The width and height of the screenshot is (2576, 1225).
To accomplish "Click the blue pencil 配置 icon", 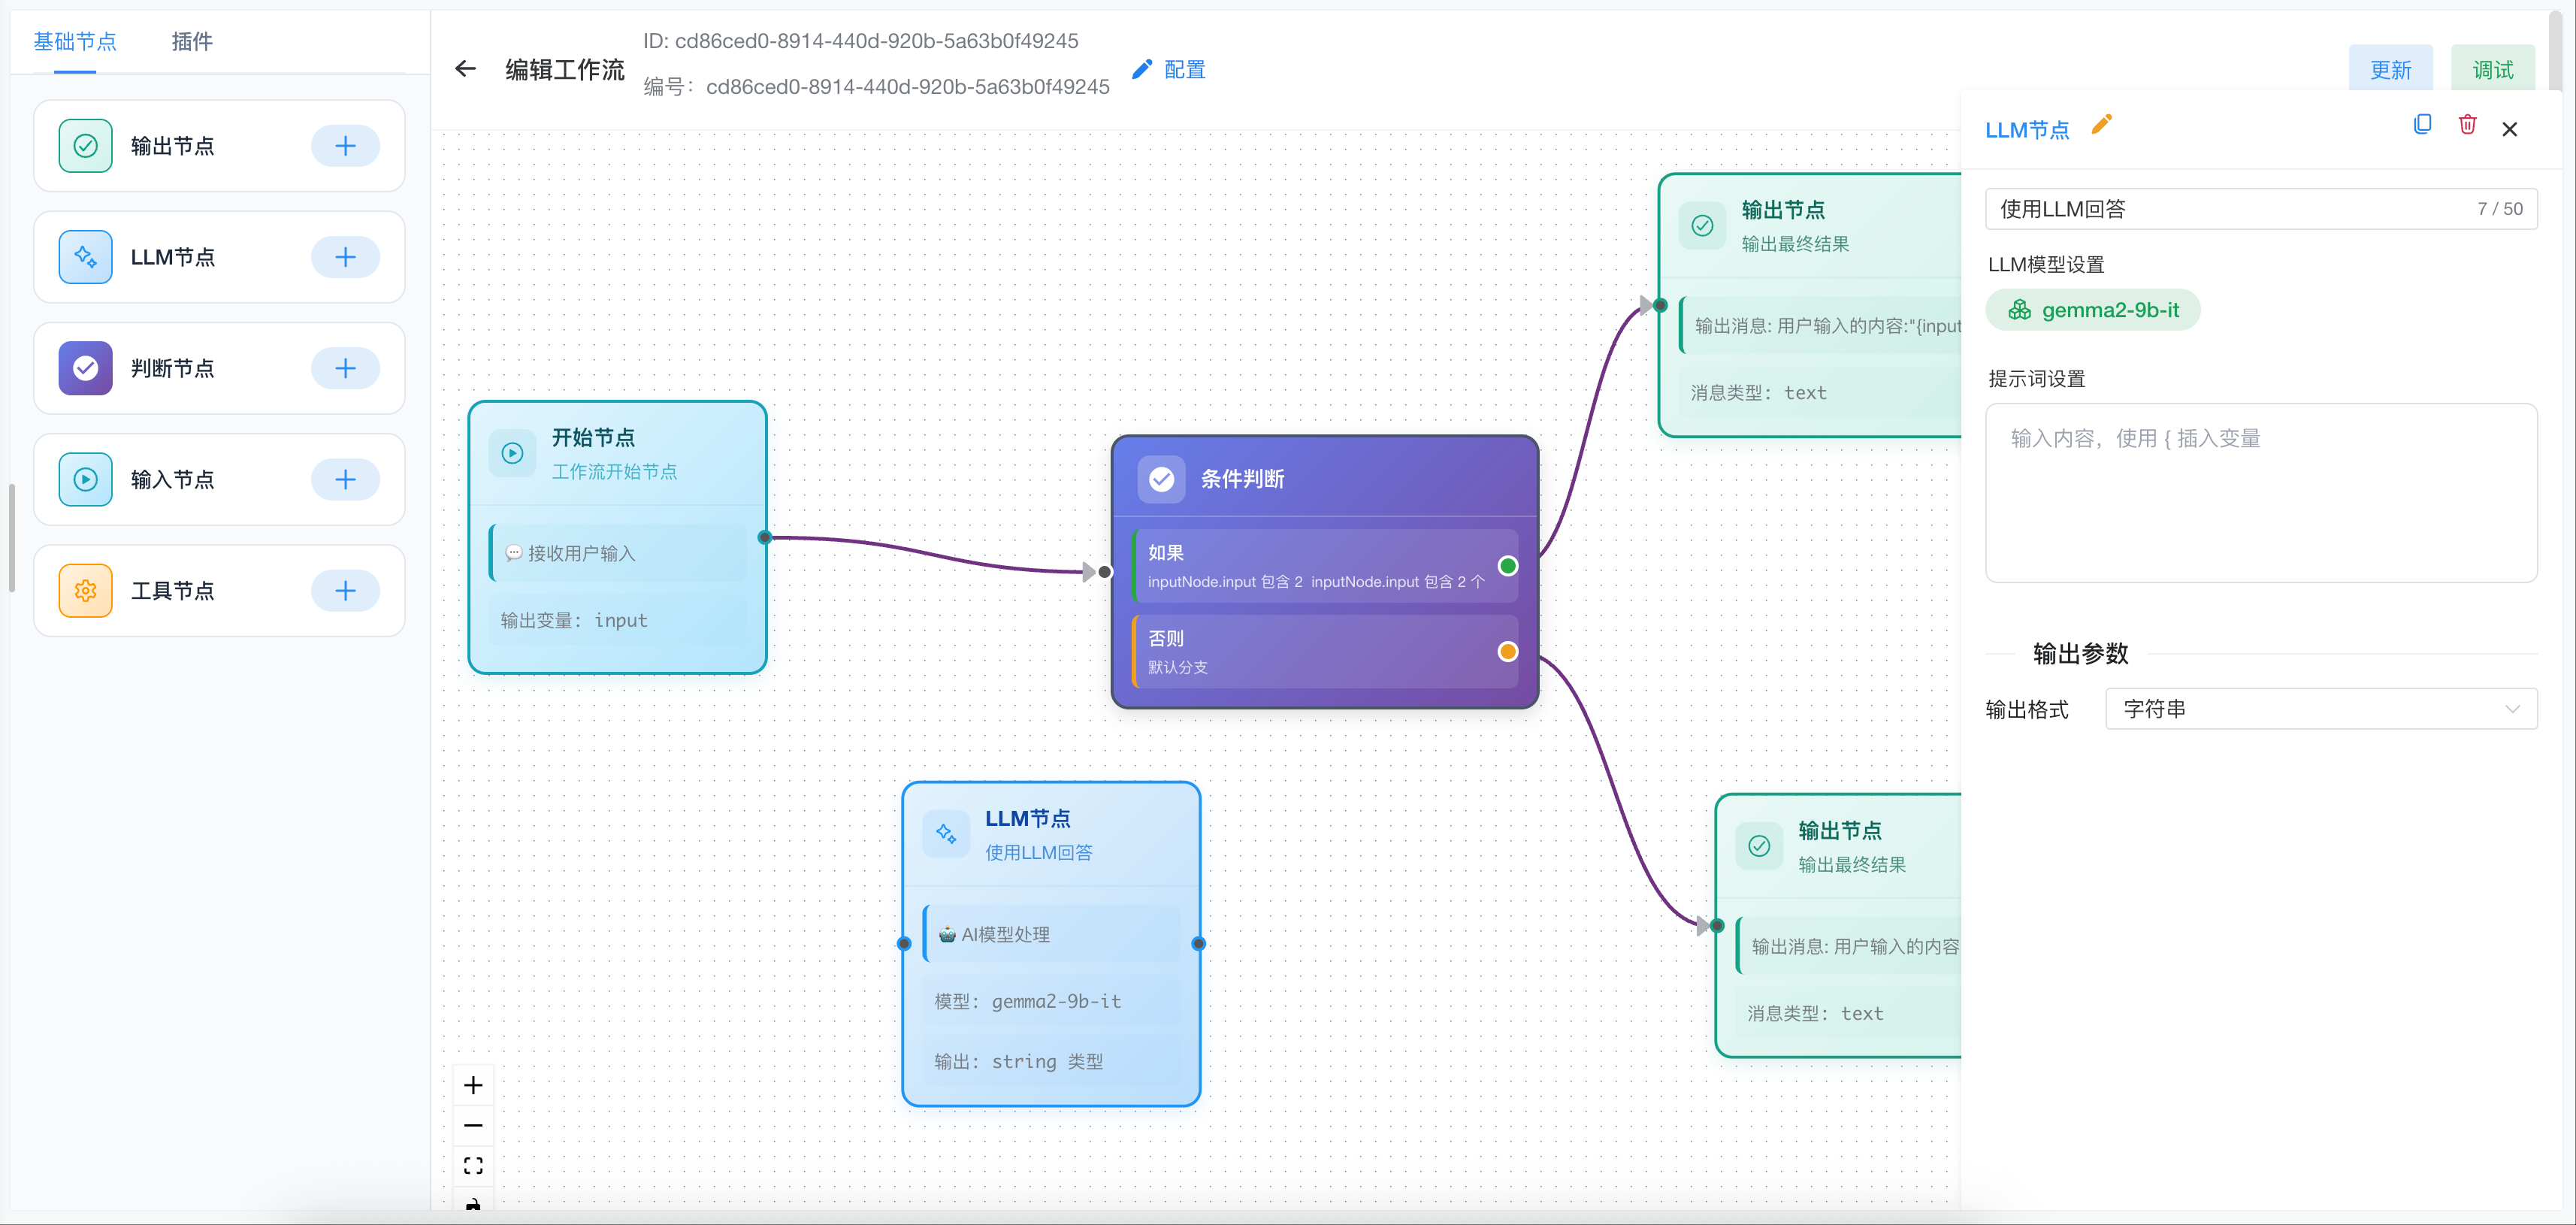I will coord(1142,69).
